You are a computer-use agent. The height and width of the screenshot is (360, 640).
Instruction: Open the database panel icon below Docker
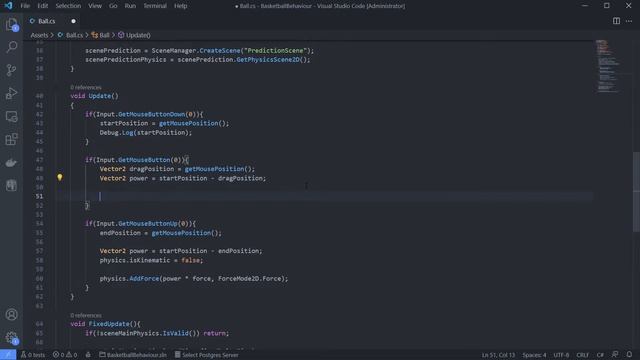(x=11, y=185)
